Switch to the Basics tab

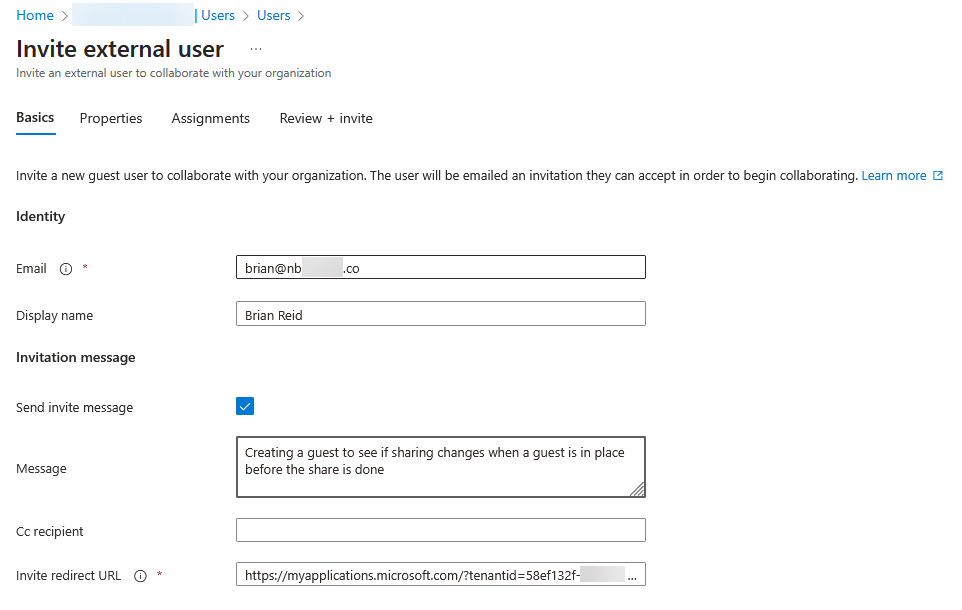tap(35, 118)
